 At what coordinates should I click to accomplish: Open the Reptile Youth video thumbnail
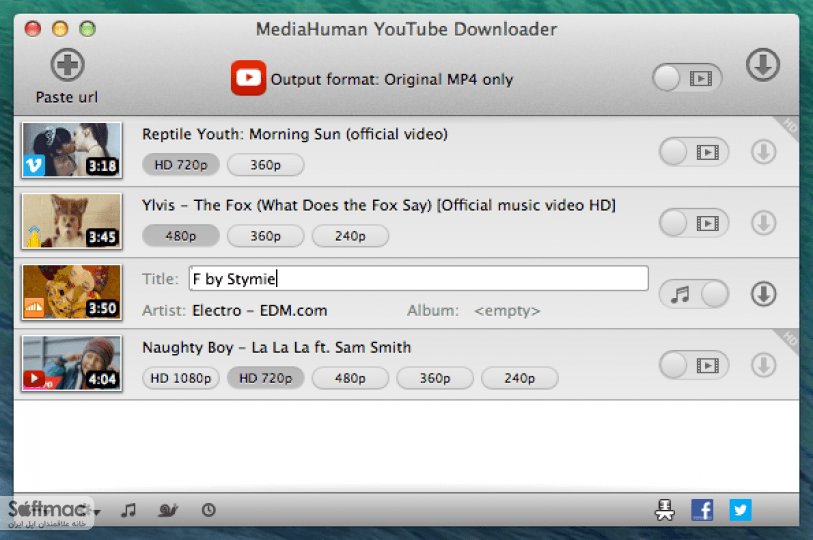click(72, 150)
